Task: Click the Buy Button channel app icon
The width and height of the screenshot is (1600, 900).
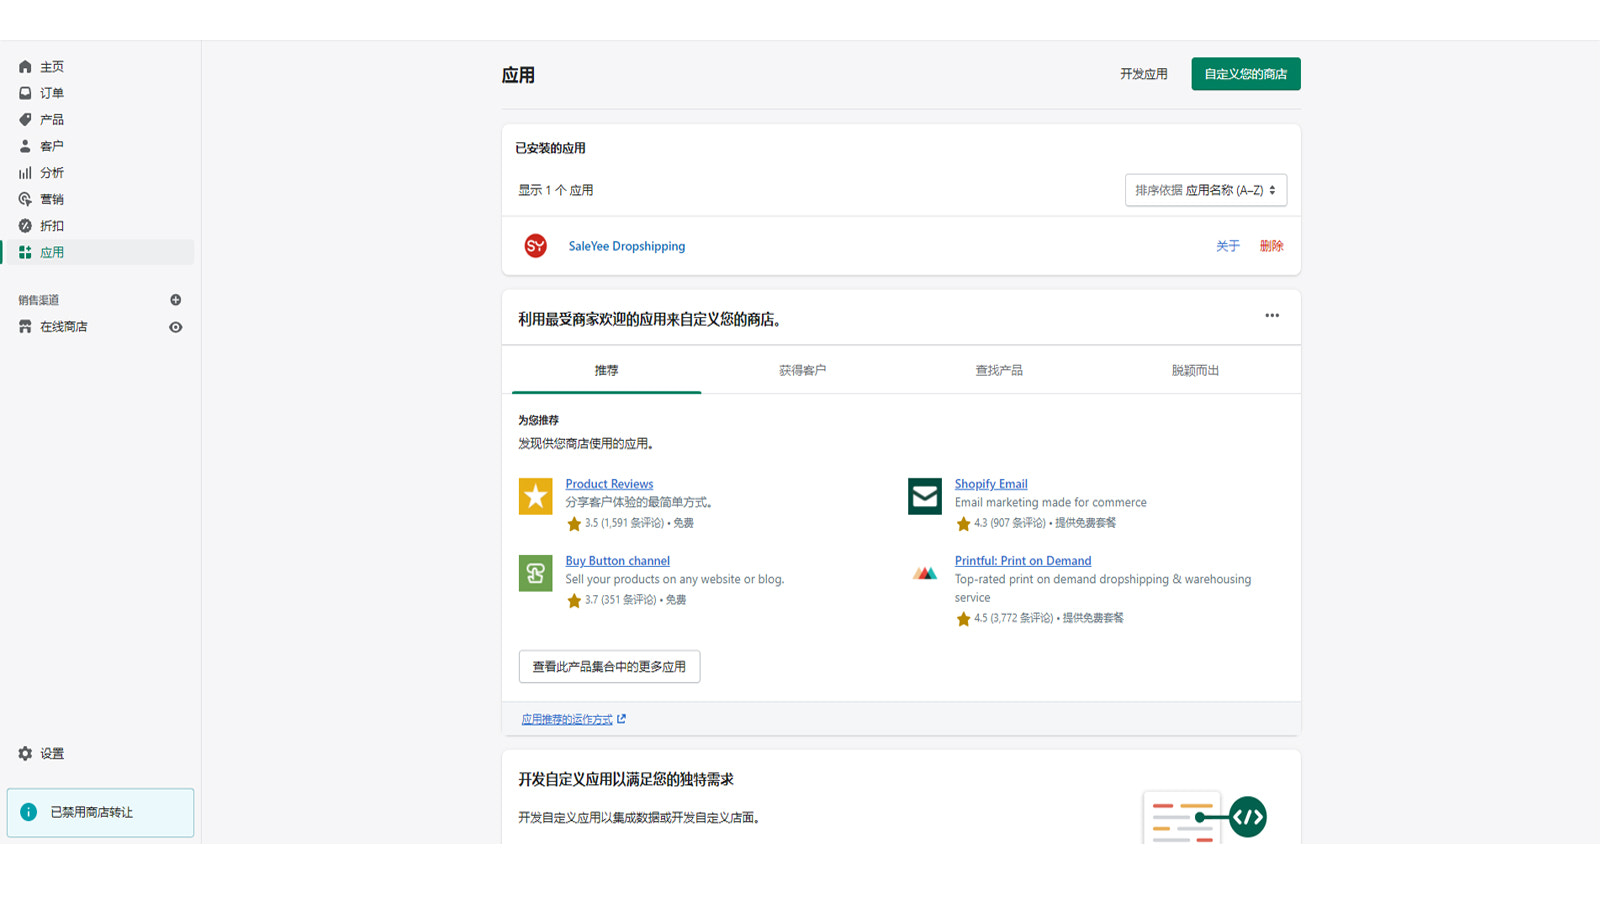Action: tap(536, 573)
